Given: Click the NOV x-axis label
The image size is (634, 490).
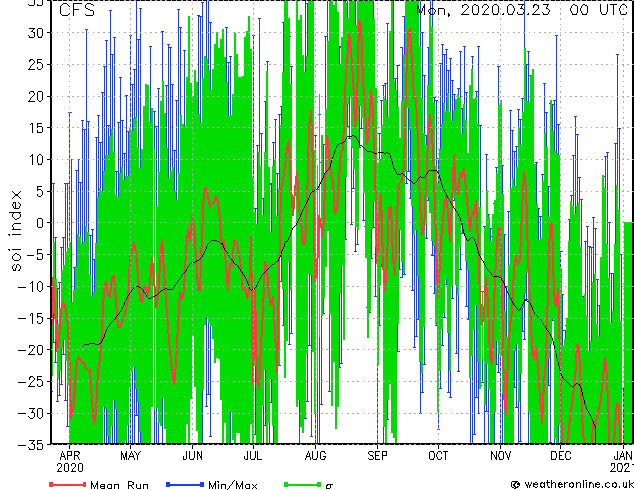Looking at the screenshot, I should tap(501, 456).
